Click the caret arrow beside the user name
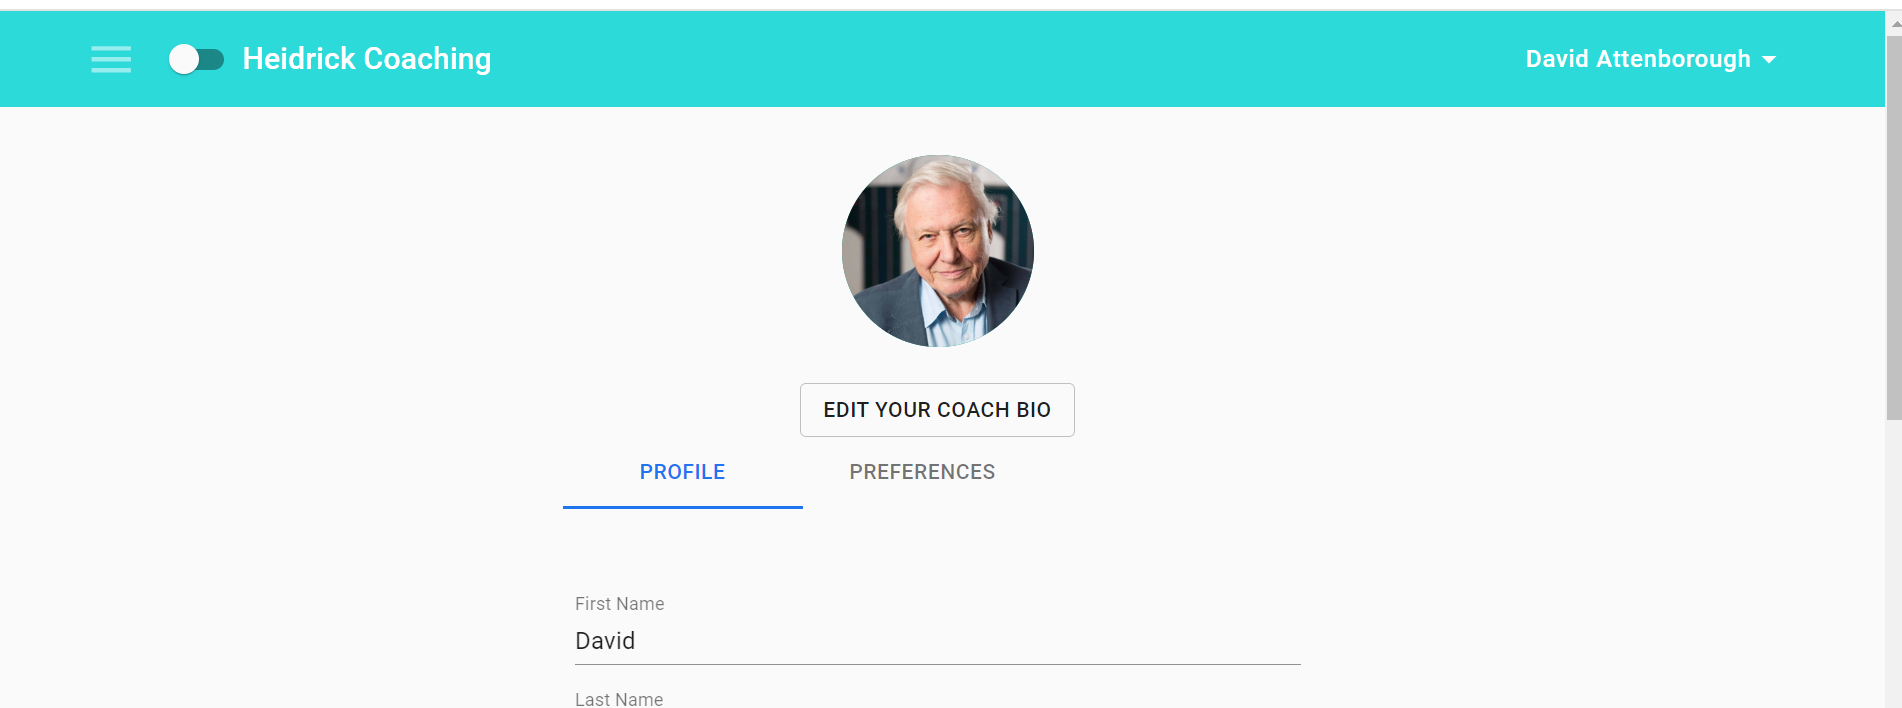The image size is (1902, 708). [1769, 60]
